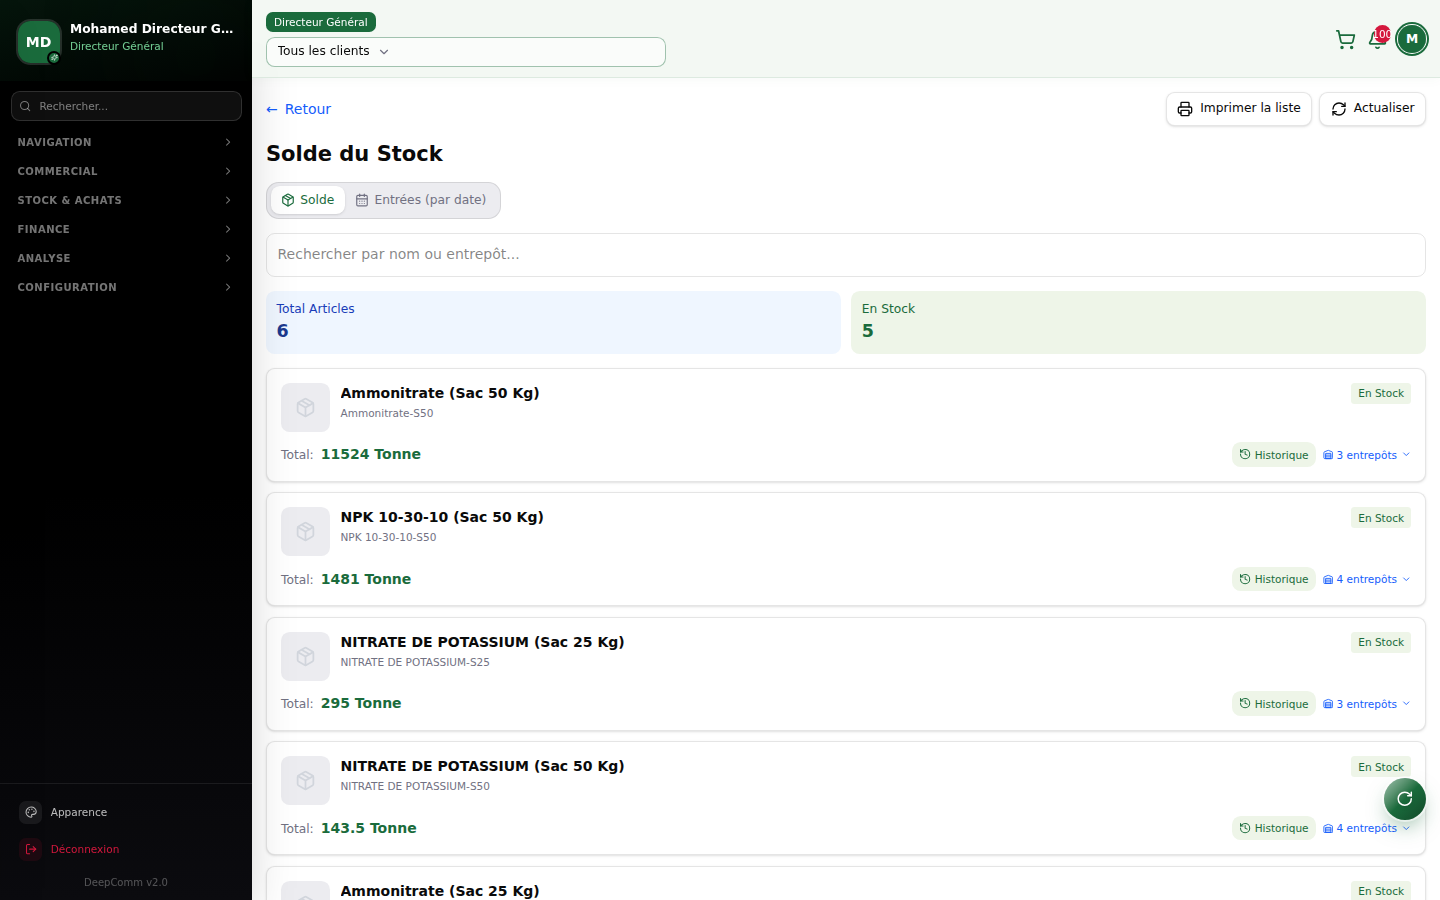Screen dimensions: 1440x900
Task: Click En Stock badge on Ammonitrate (Sac 50 Kg)
Action: click(x=1381, y=394)
